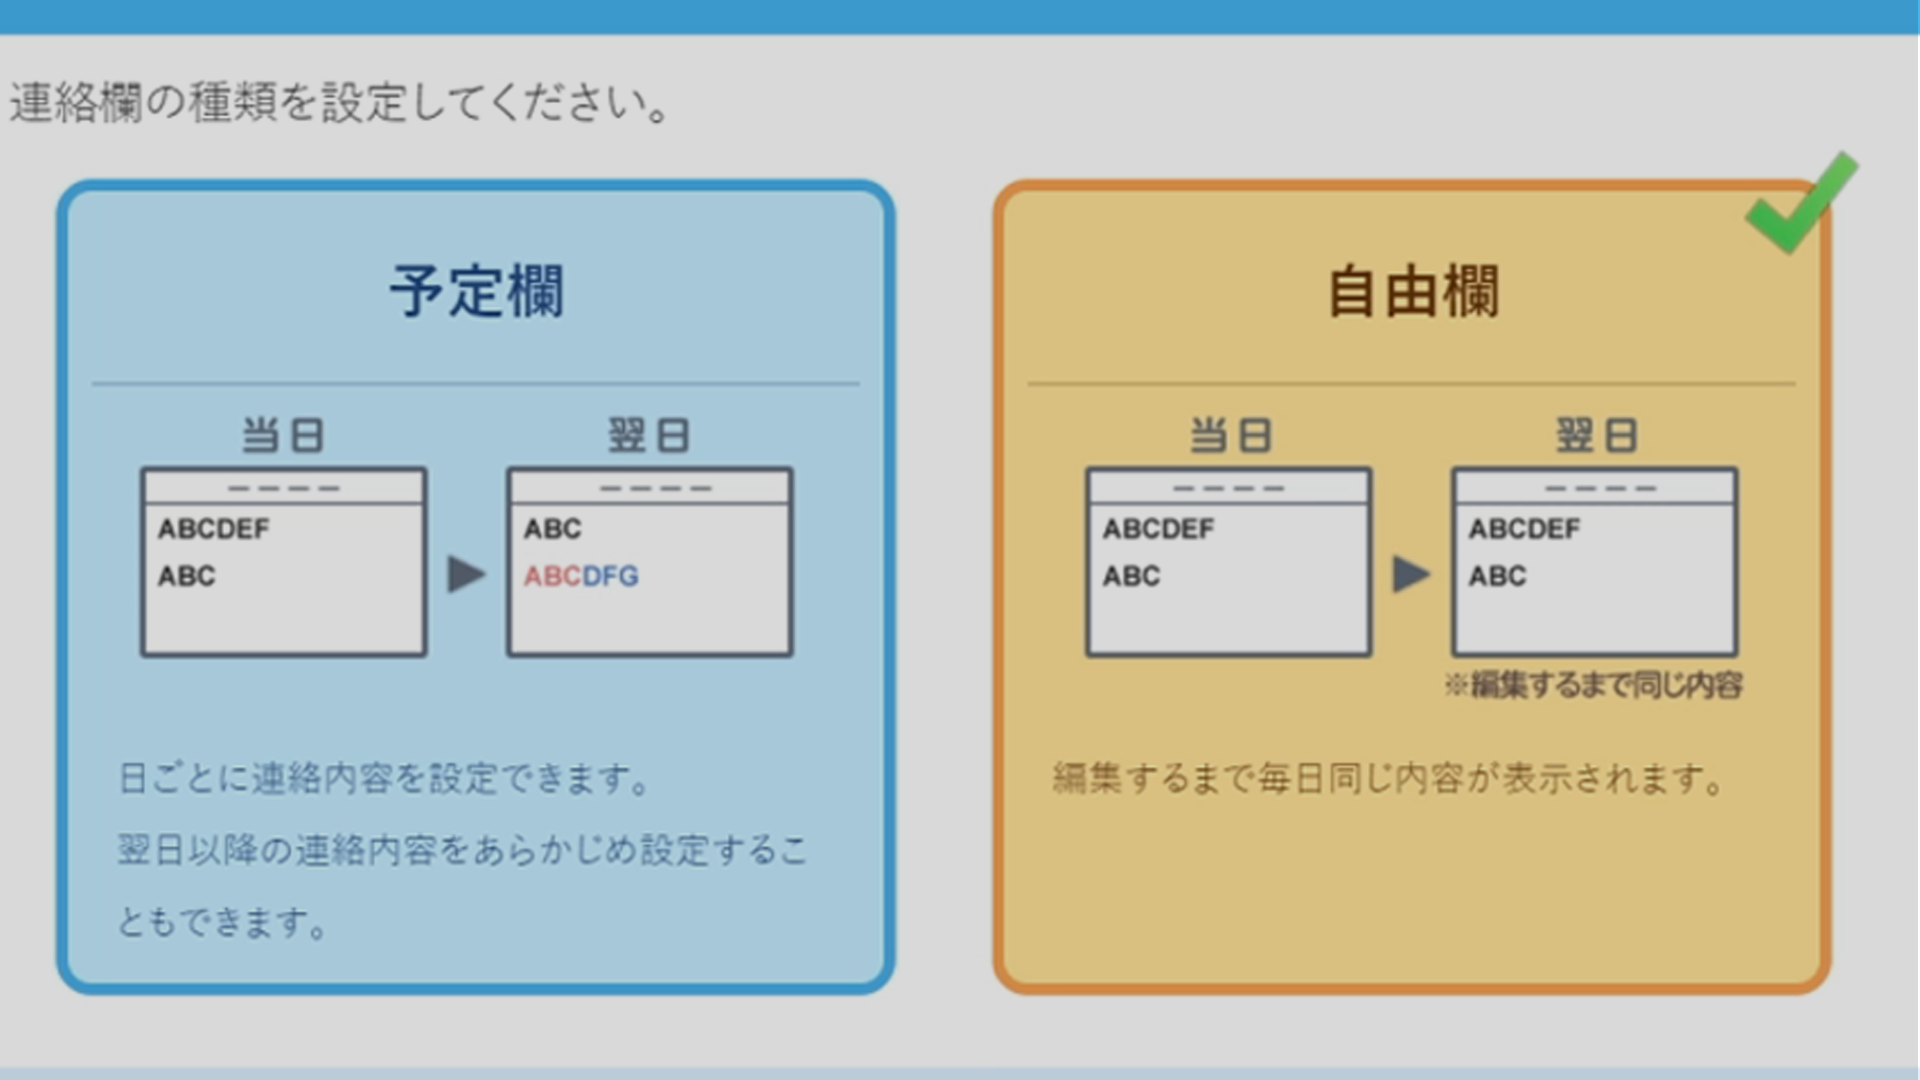
Task: Click the 自由欄 heading text
Action: (x=1412, y=291)
